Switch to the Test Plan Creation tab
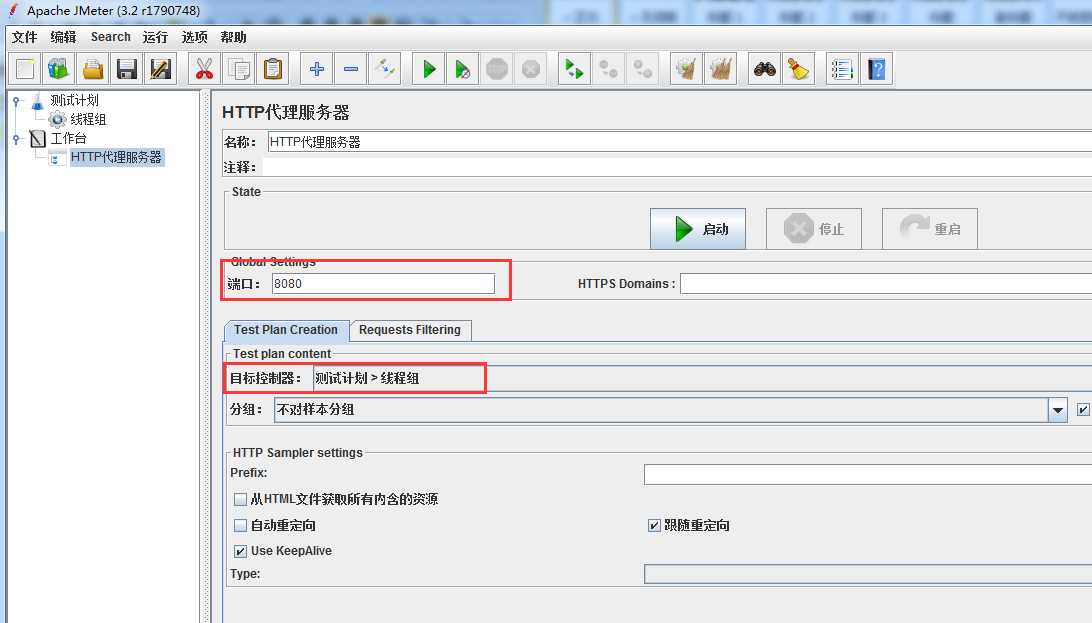 (x=286, y=330)
